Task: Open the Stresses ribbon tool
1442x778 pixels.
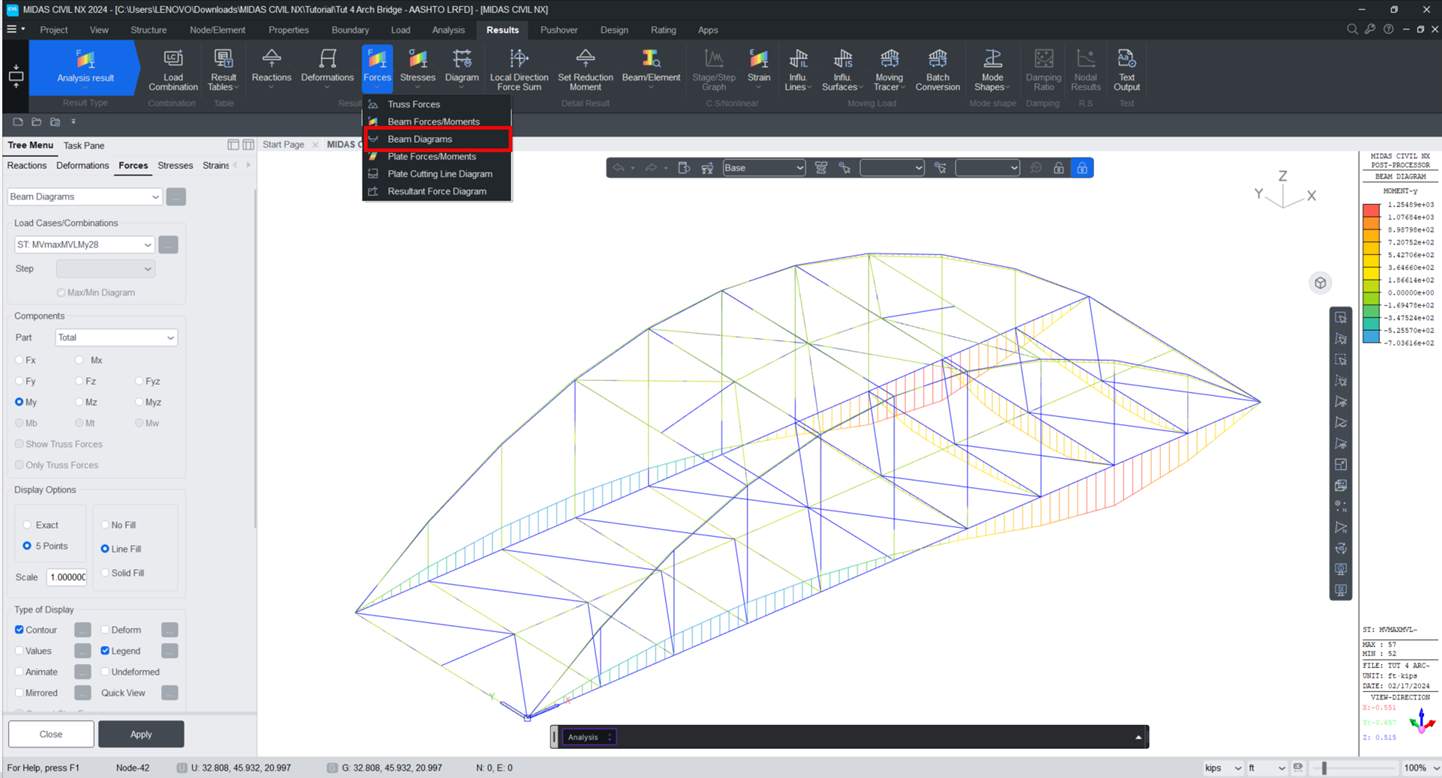Action: 417,67
